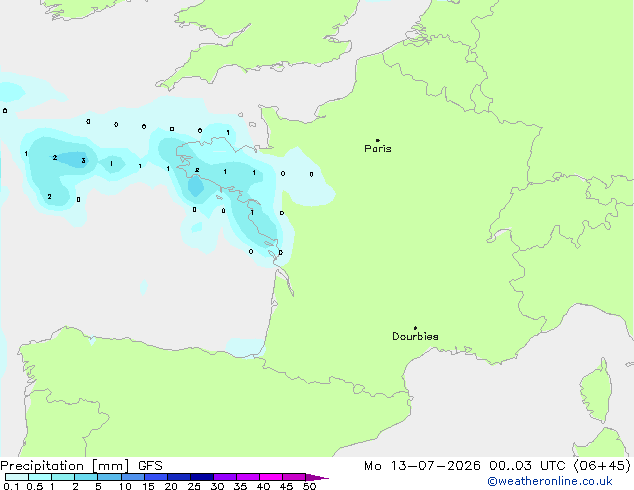Select the Paris location dot marker
The image size is (634, 490).
pyautogui.click(x=378, y=140)
